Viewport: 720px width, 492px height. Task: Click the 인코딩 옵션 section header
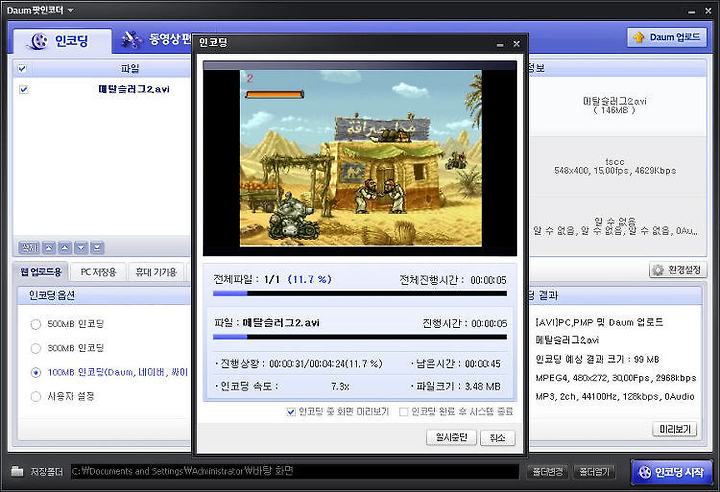(52, 295)
